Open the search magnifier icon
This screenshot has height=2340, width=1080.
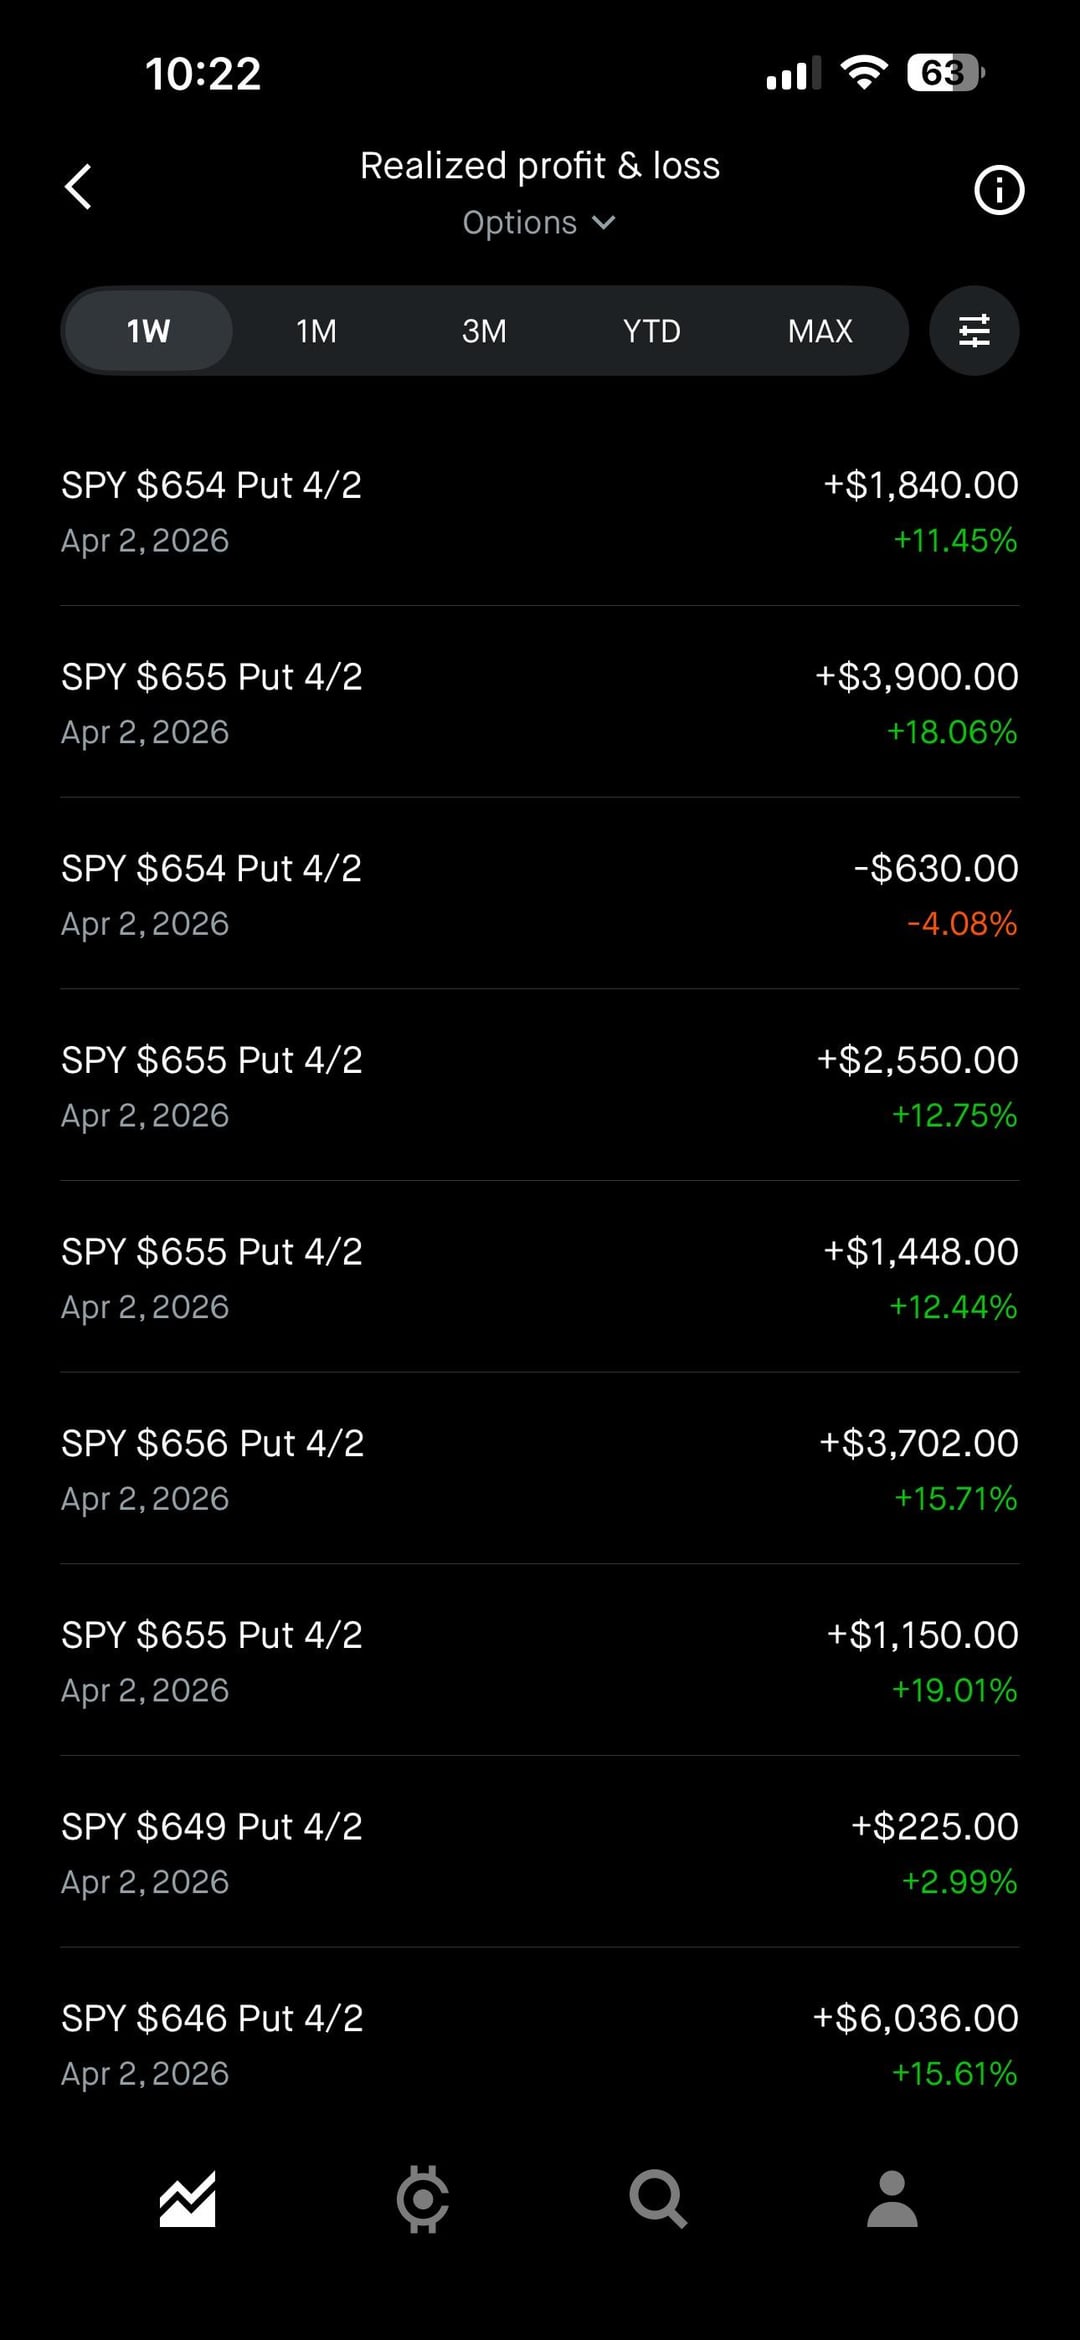tap(657, 2199)
